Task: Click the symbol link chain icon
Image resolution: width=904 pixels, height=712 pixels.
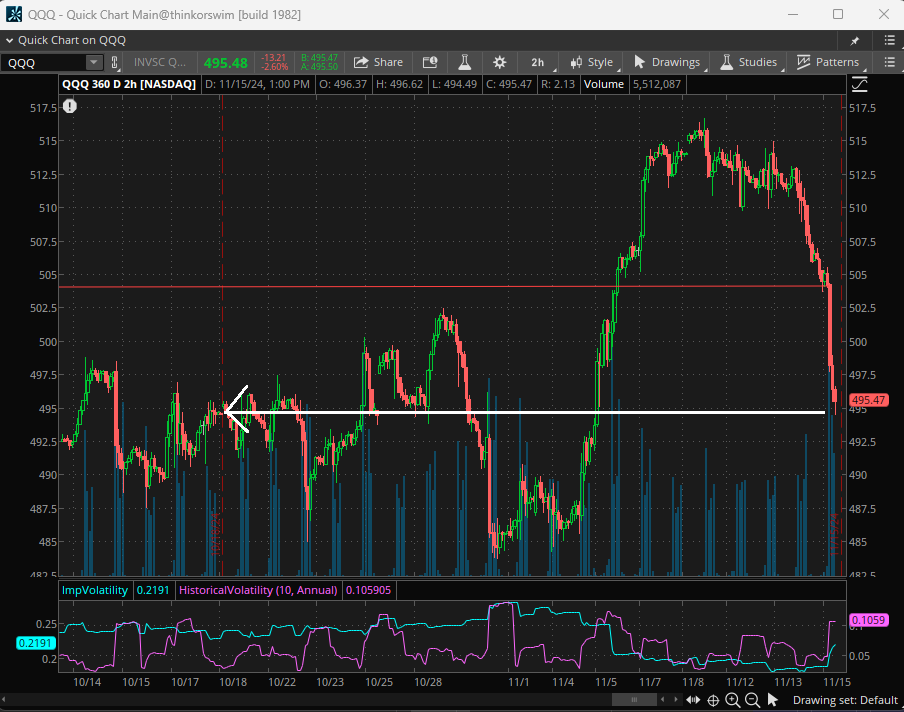Action: pos(114,62)
